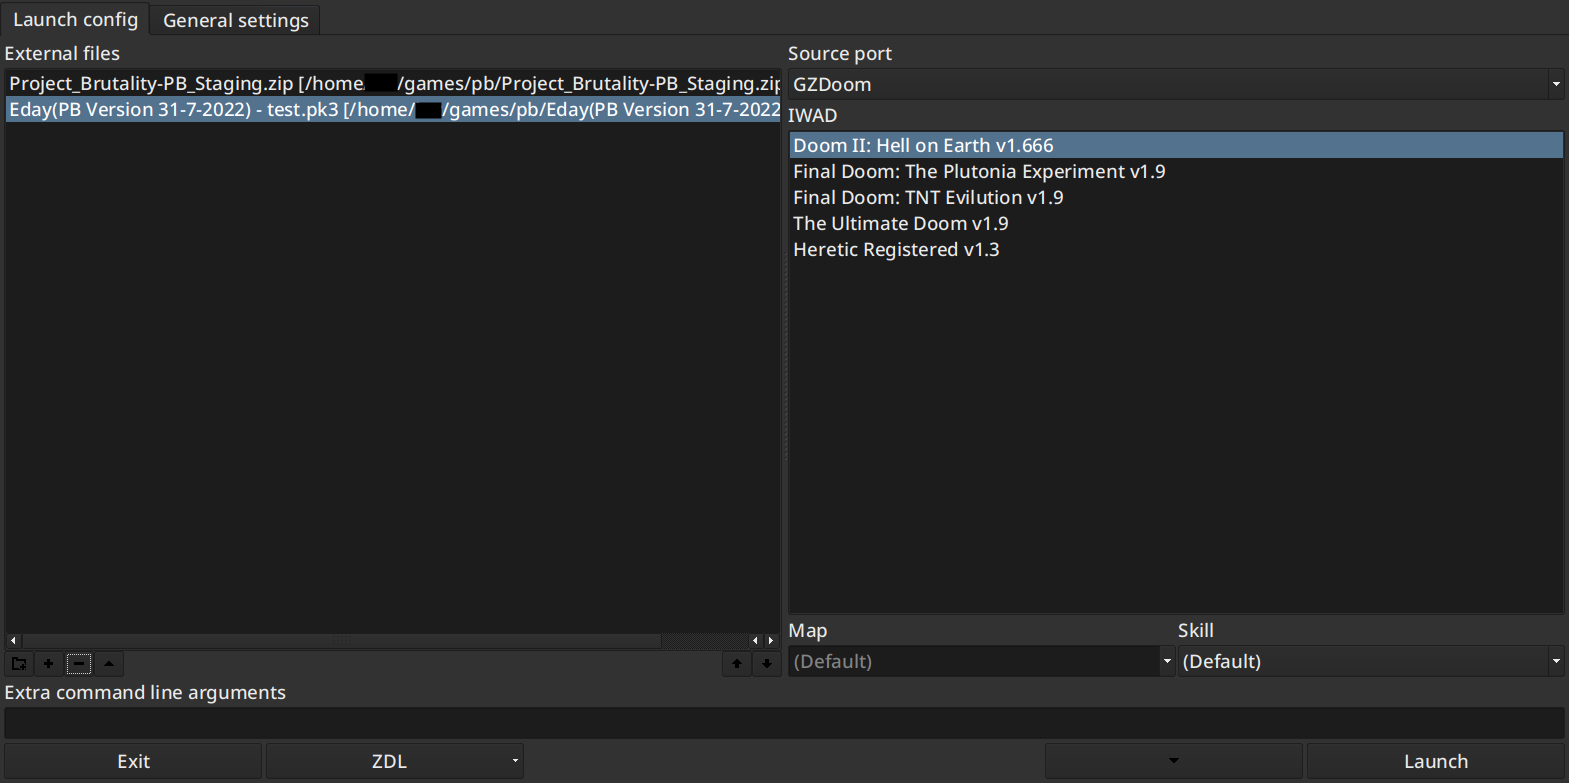The image size is (1569, 783).
Task: Click the rightmost scroll arrow of the file list
Action: coord(771,640)
